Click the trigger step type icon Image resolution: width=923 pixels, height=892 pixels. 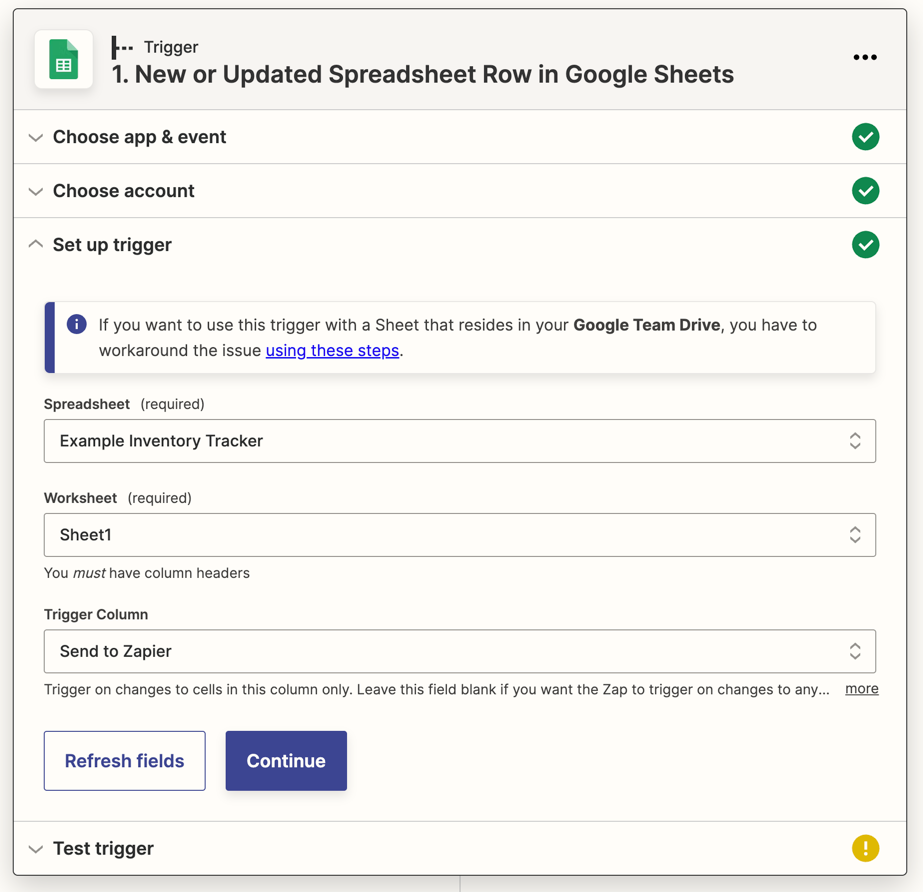122,47
